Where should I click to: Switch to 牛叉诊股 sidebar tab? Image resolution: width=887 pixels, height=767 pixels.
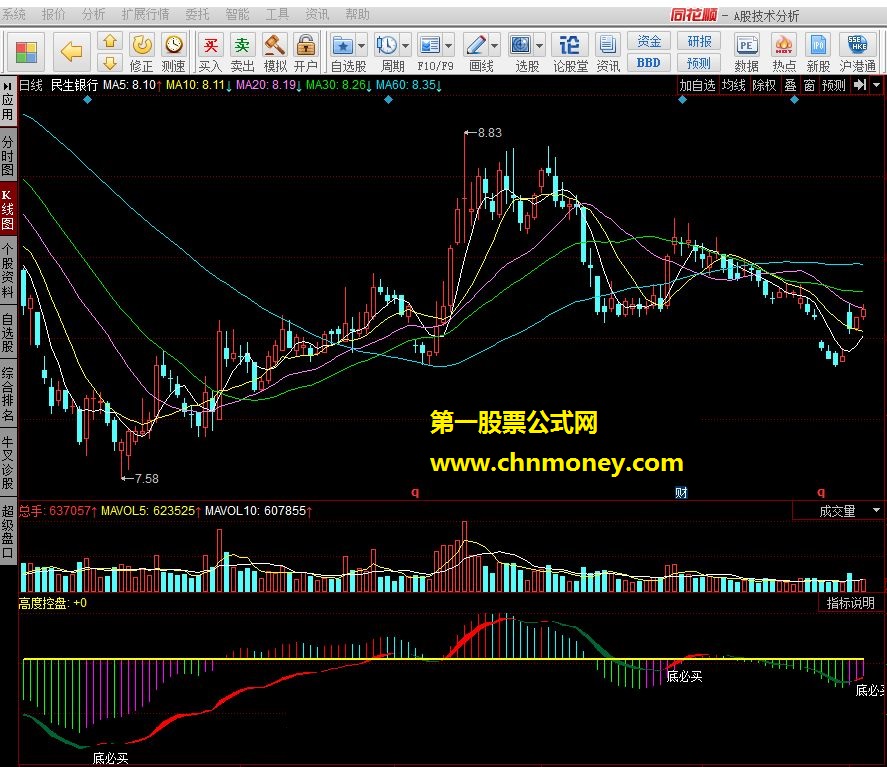[x=8, y=462]
